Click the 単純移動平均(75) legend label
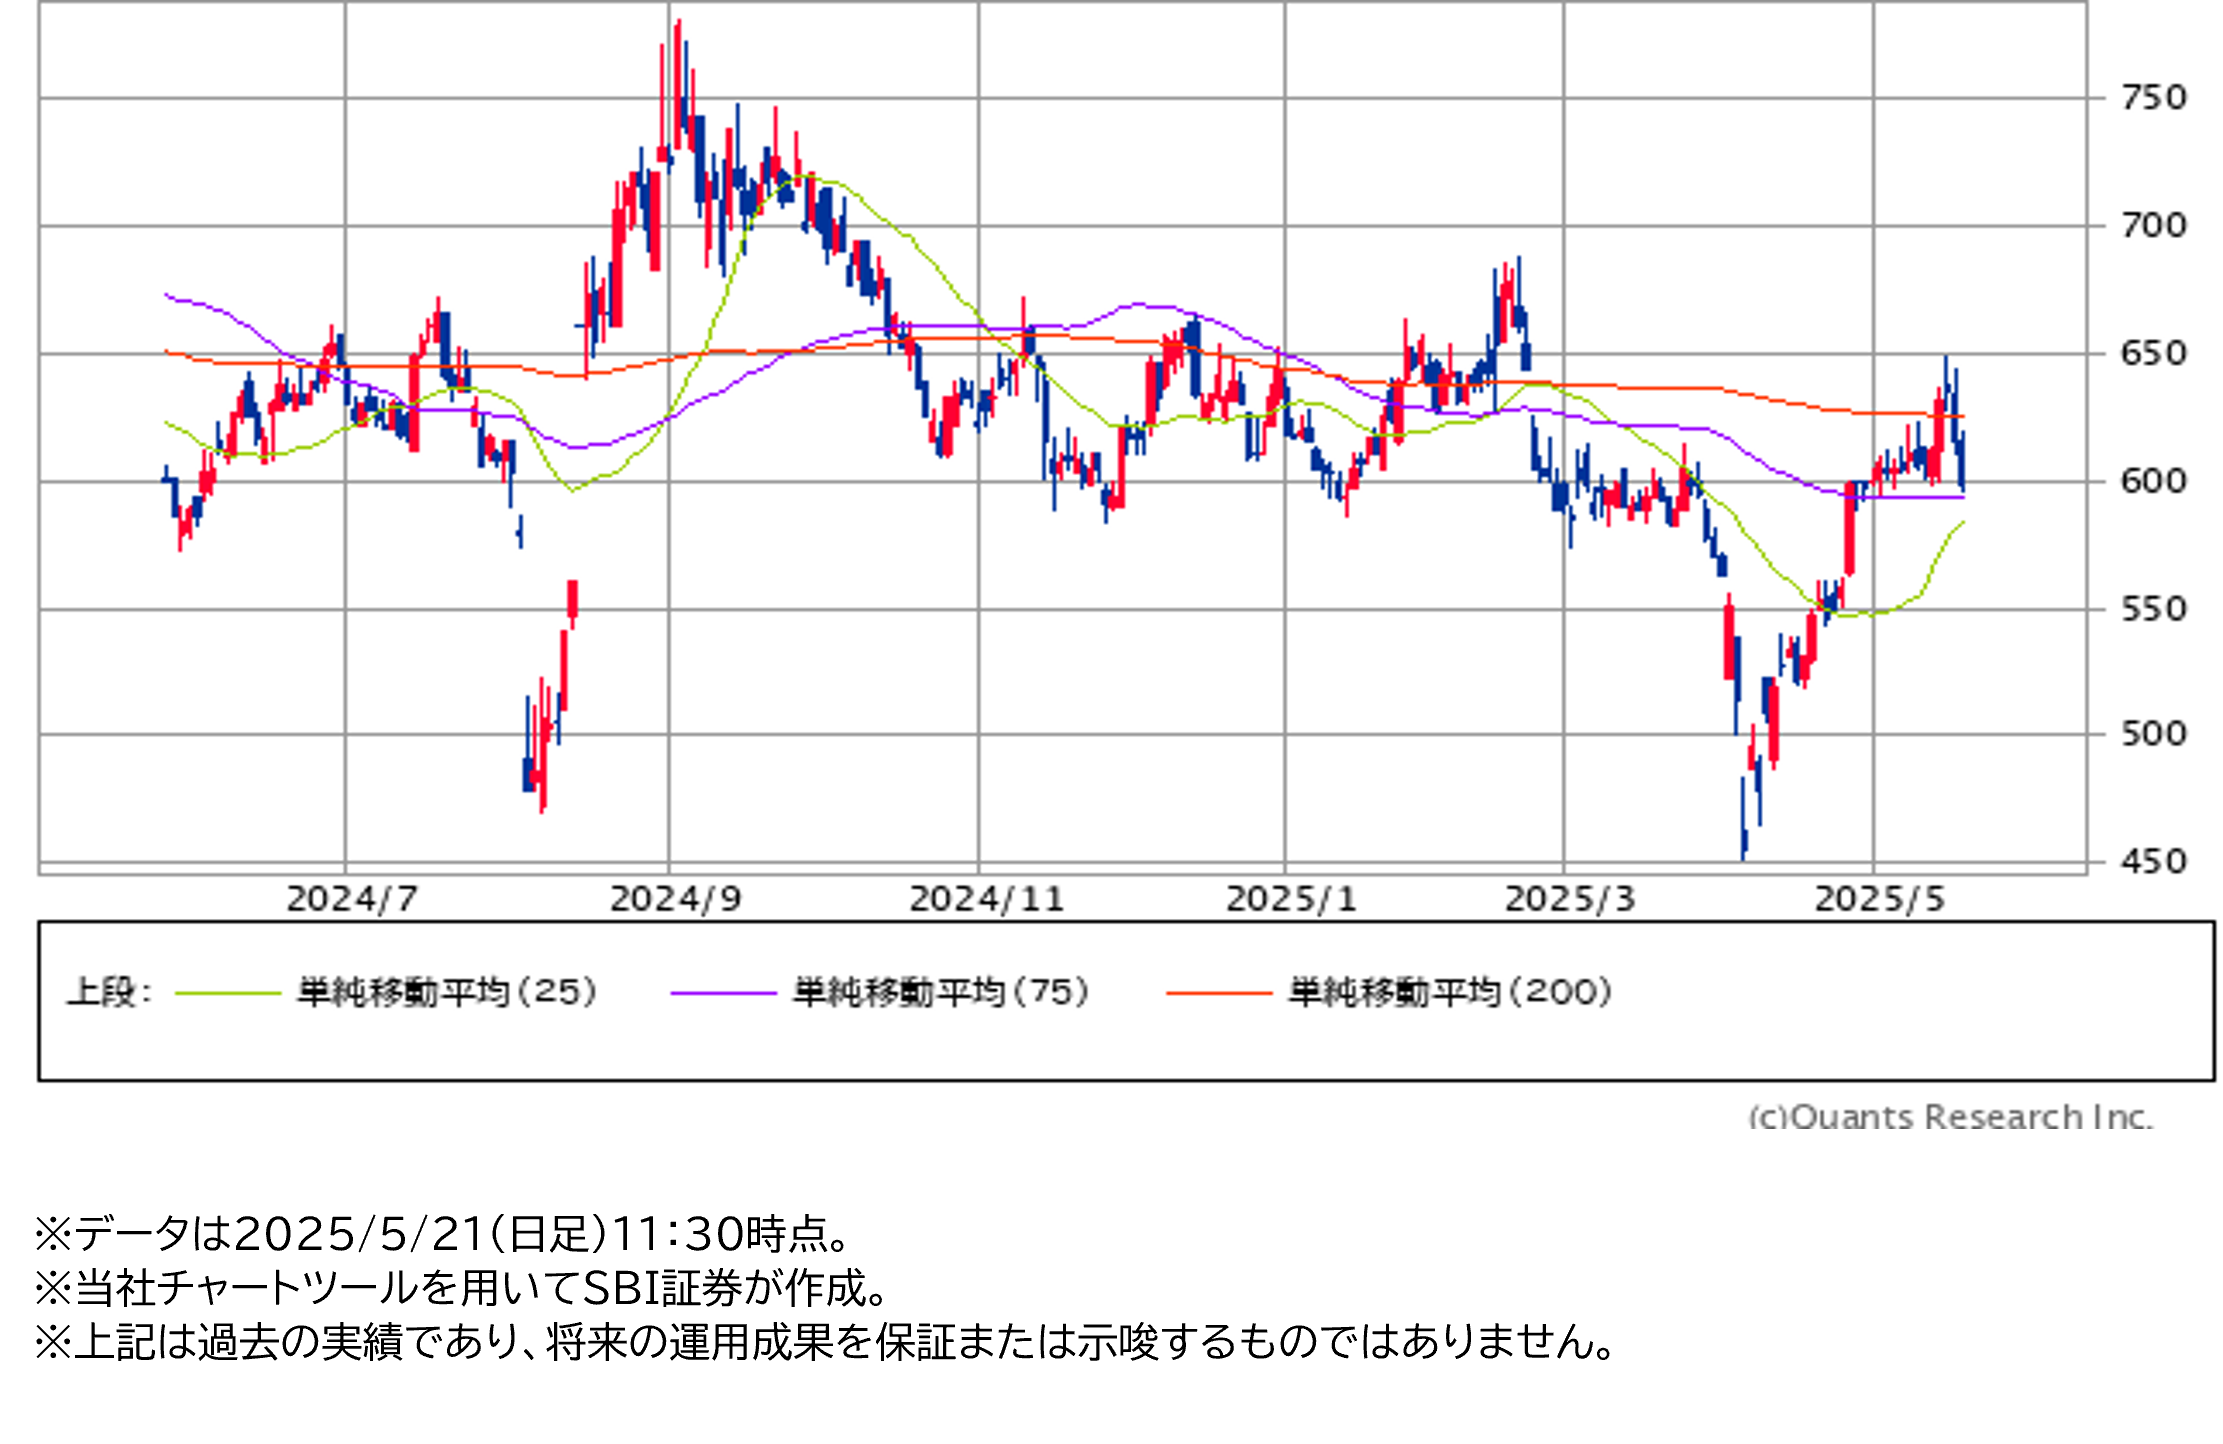The width and height of the screenshot is (2223, 1444). (x=941, y=992)
